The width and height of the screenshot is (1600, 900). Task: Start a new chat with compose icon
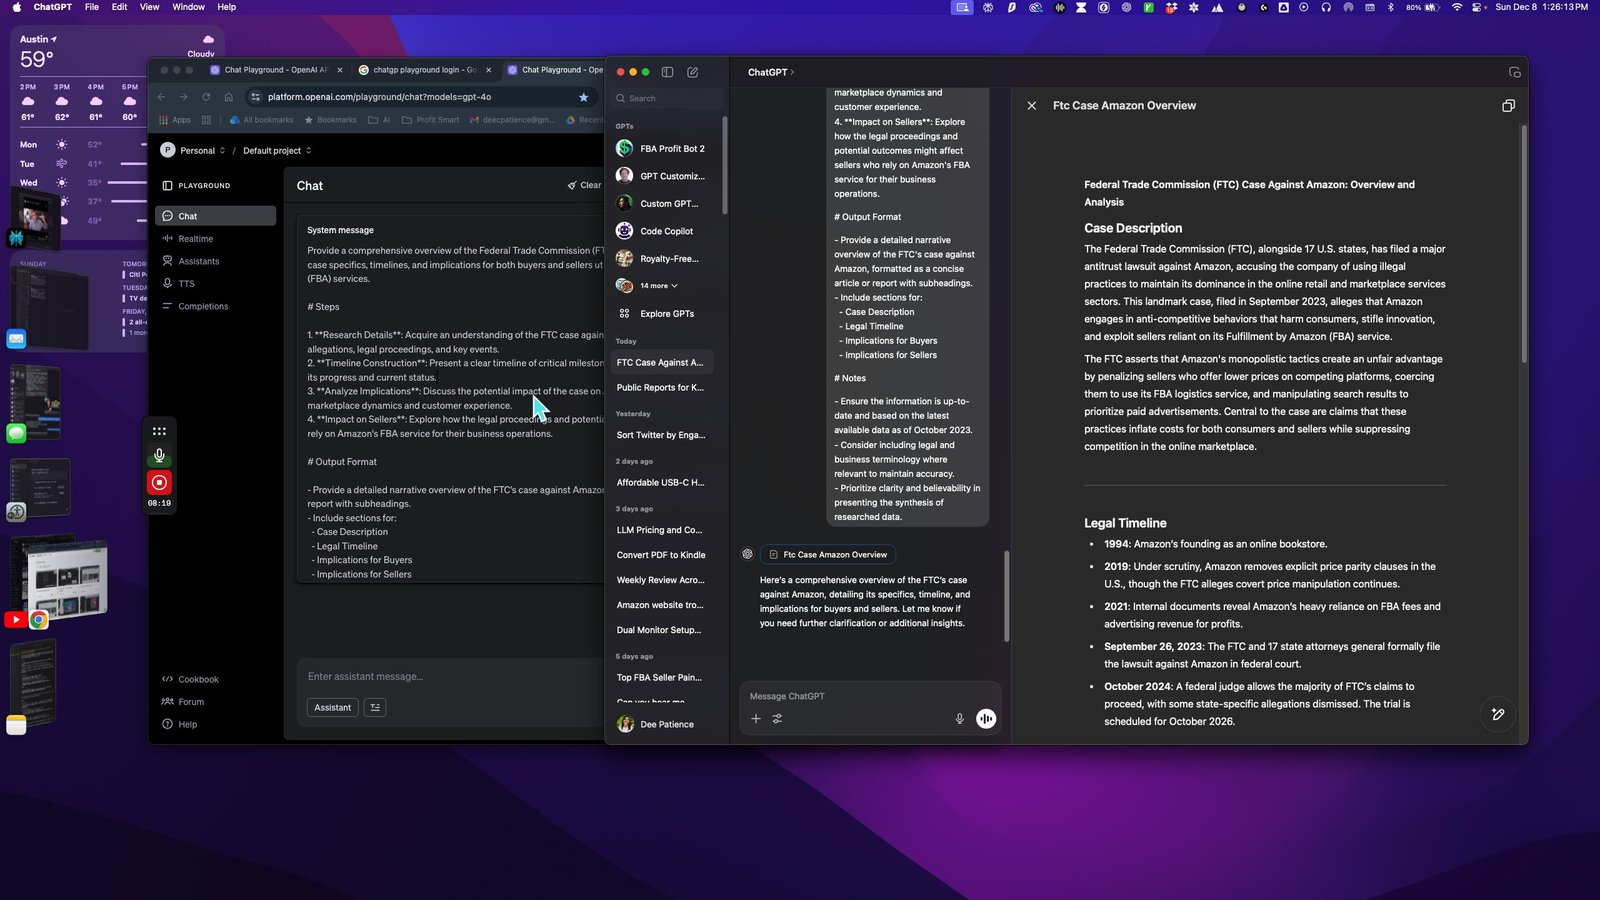[x=693, y=72]
